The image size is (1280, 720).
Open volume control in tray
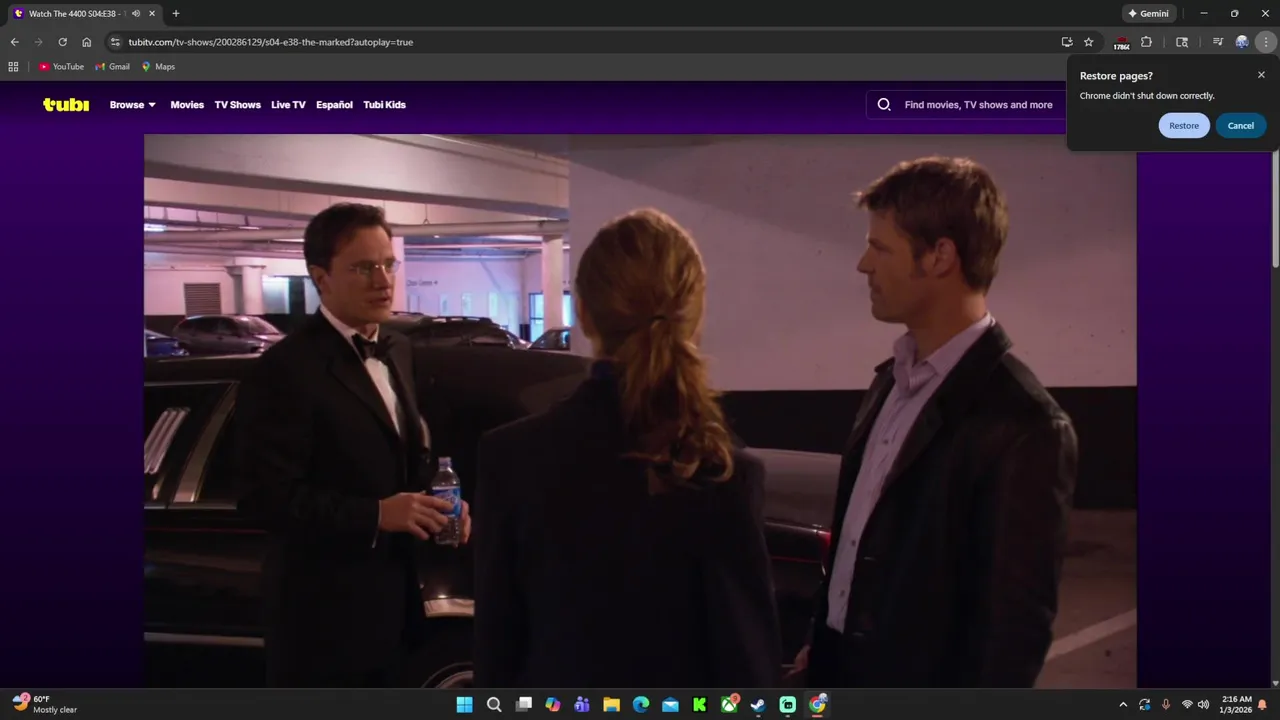click(1203, 705)
